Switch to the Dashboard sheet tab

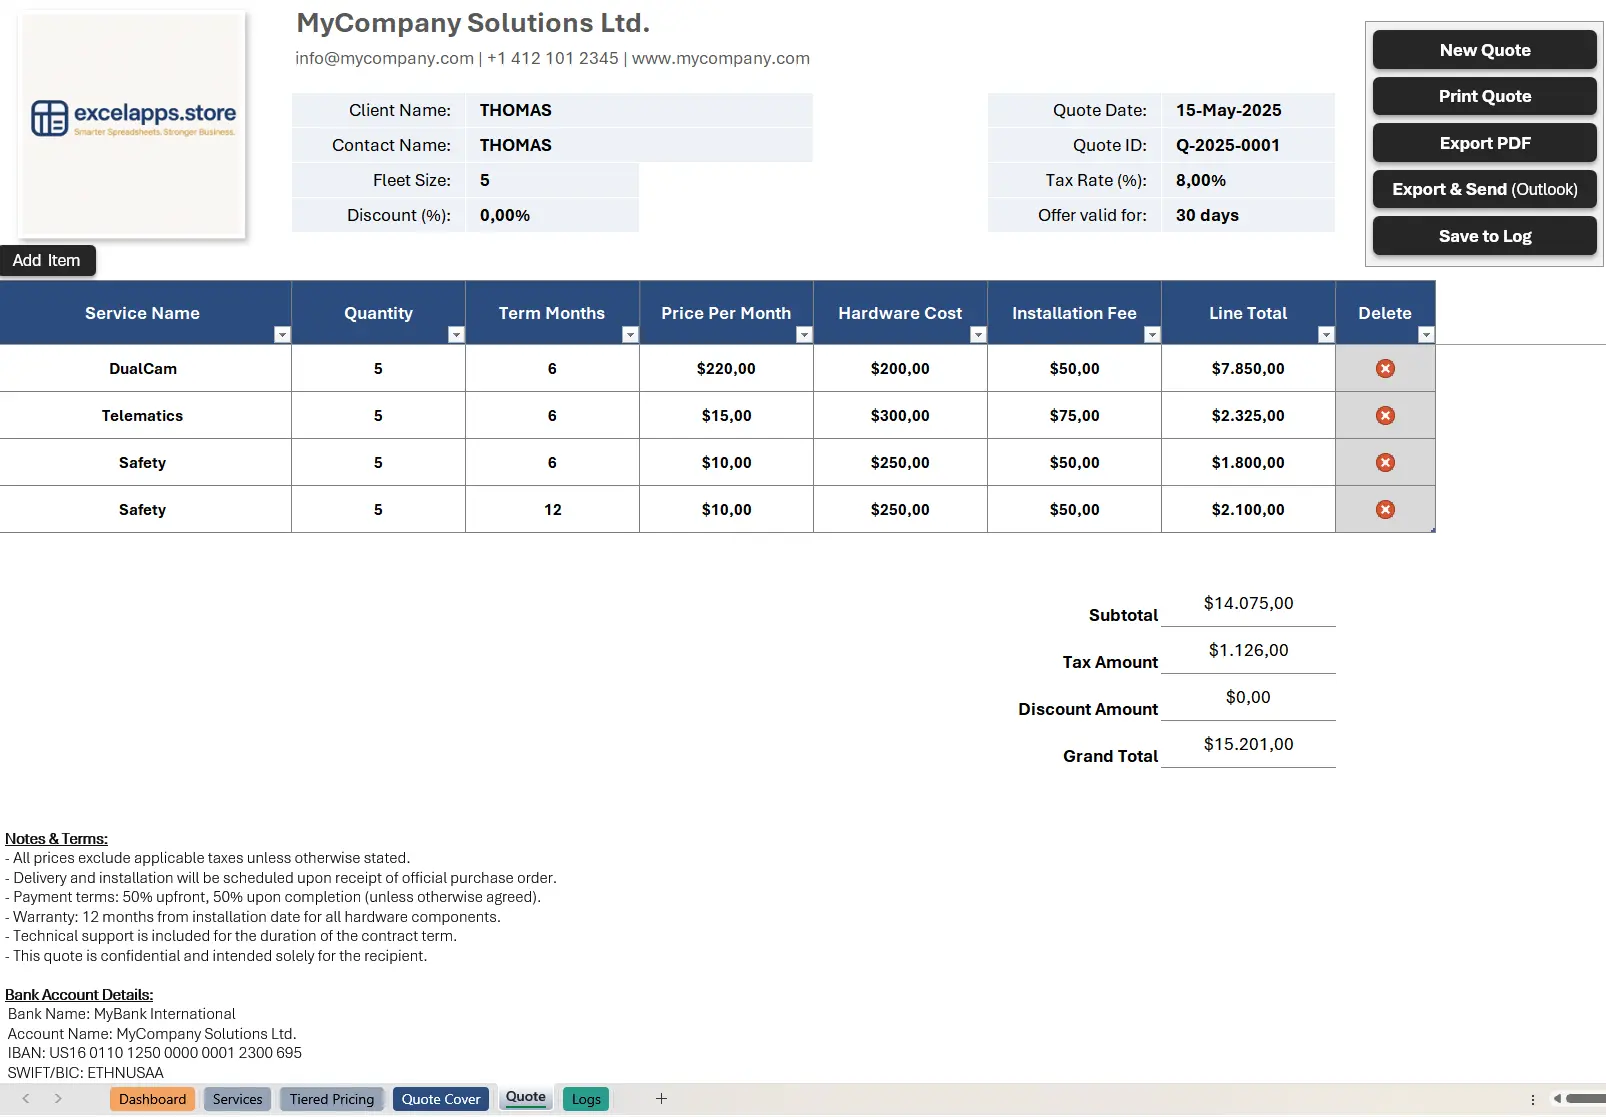click(152, 1099)
